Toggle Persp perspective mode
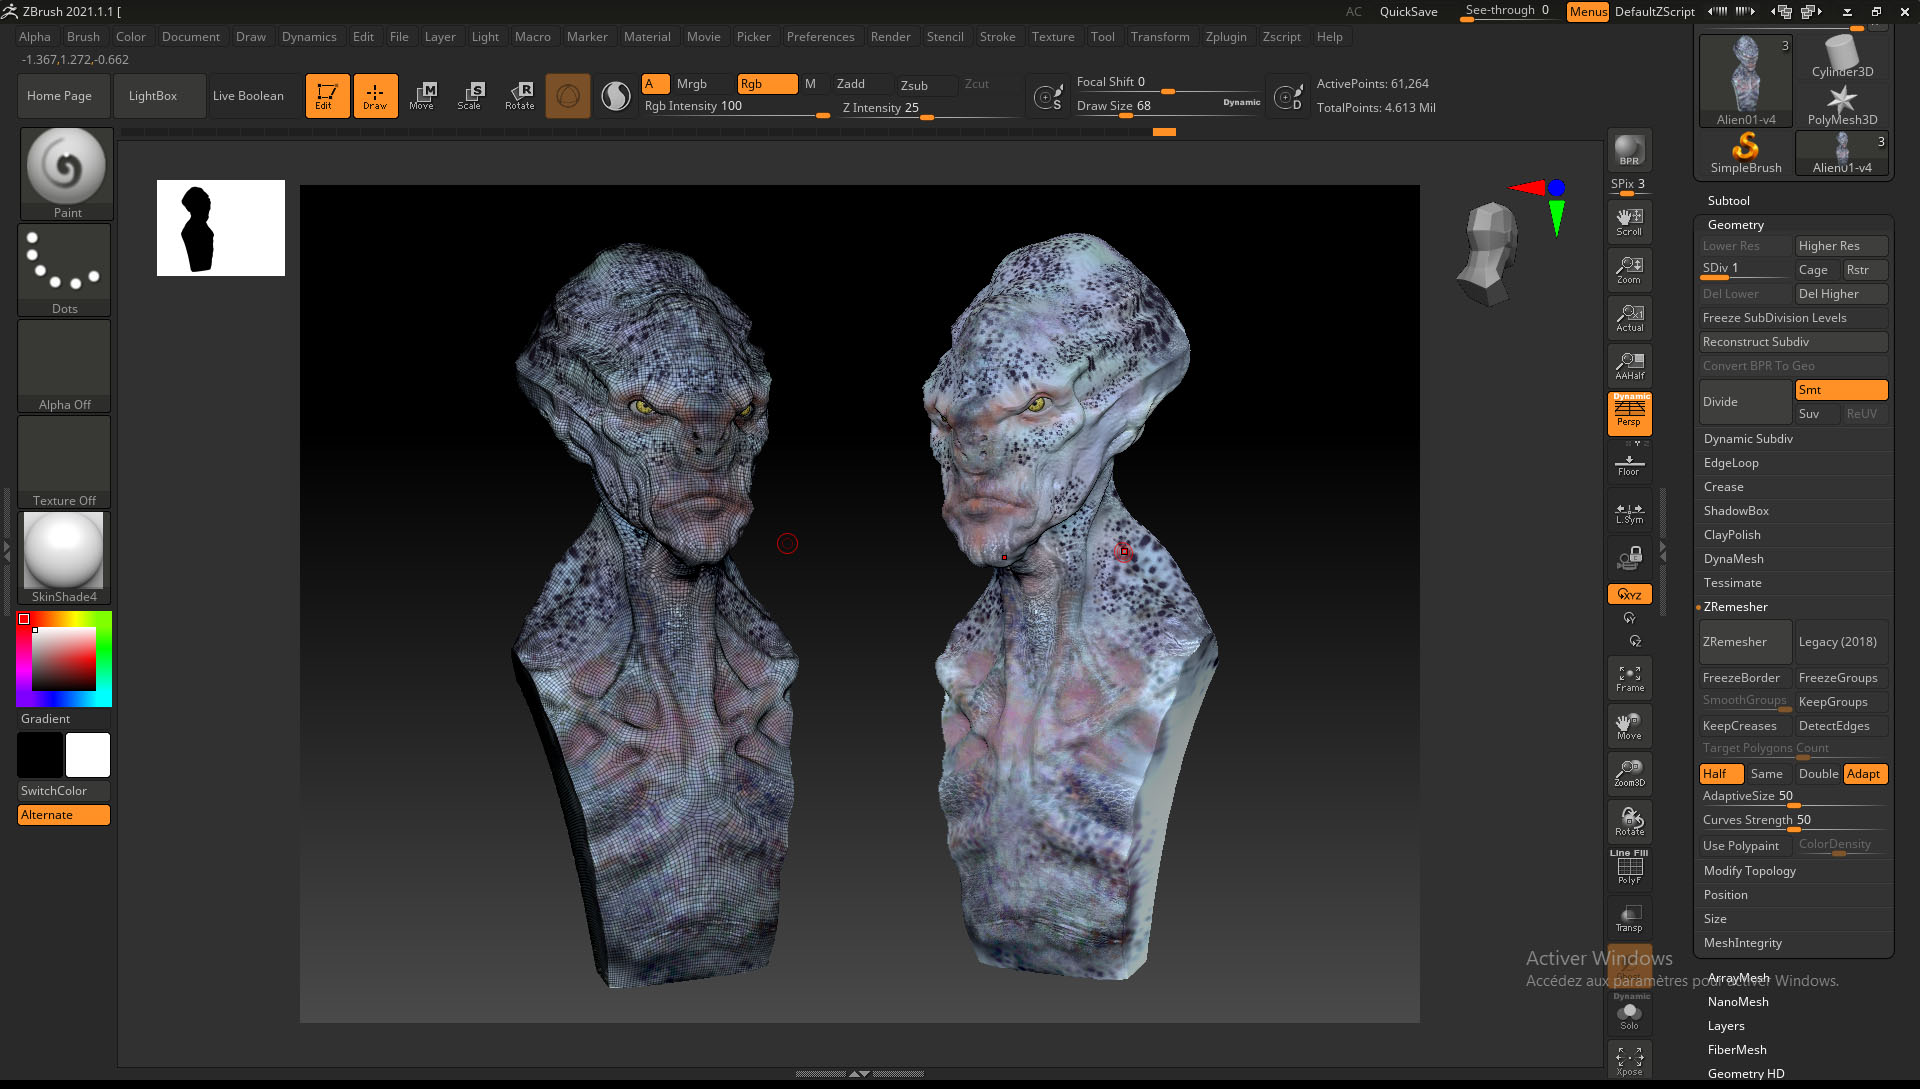This screenshot has width=1920, height=1089. click(x=1629, y=413)
